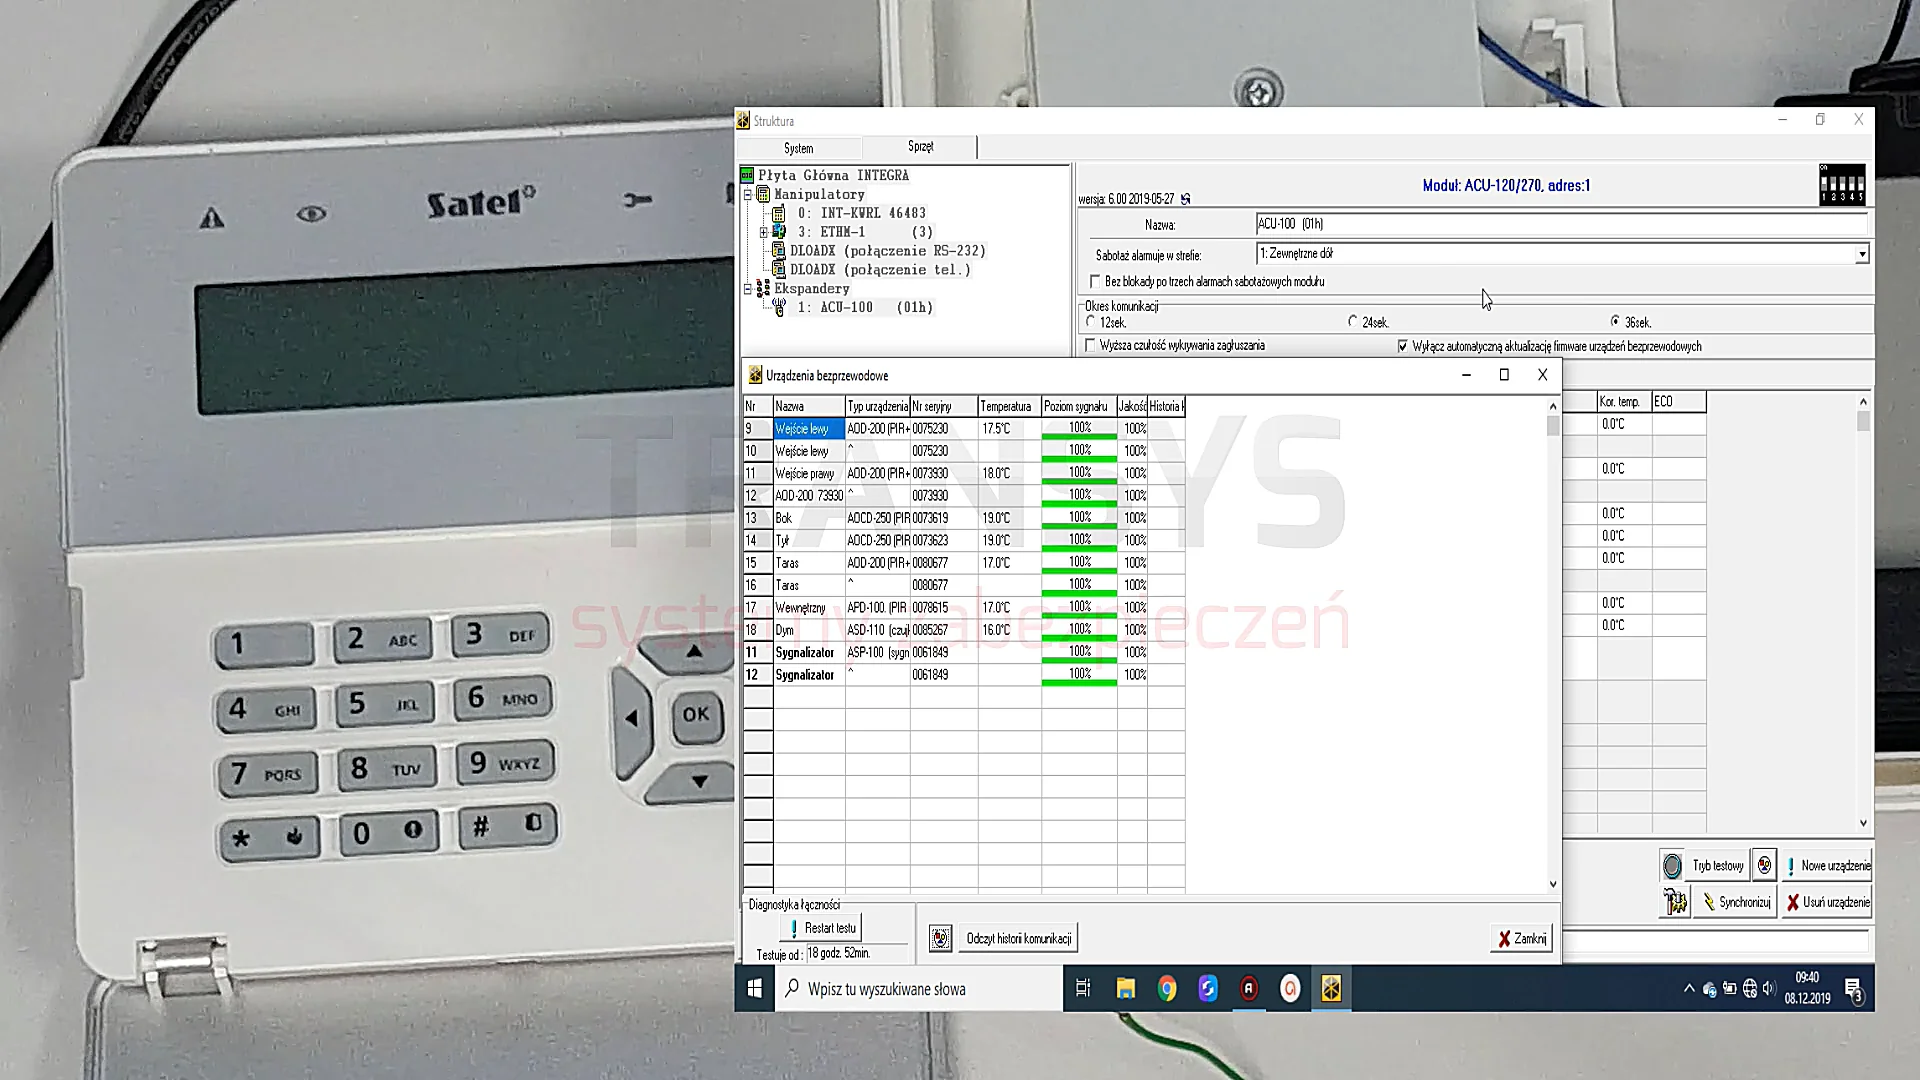The image size is (1920, 1080).
Task: Click the Manipulatory keypad group icon
Action: pos(763,194)
